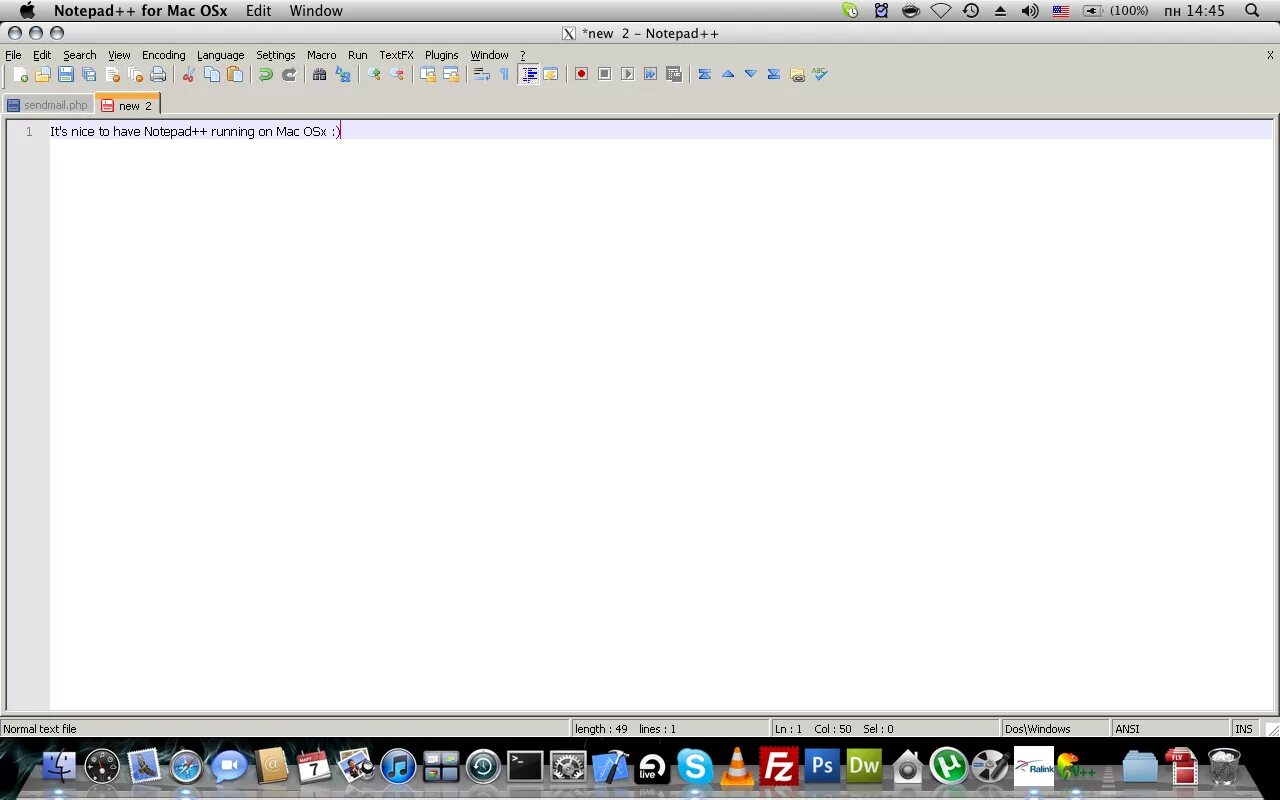Toggle word wrap in the toolbar
The image size is (1280, 800).
(x=481, y=74)
